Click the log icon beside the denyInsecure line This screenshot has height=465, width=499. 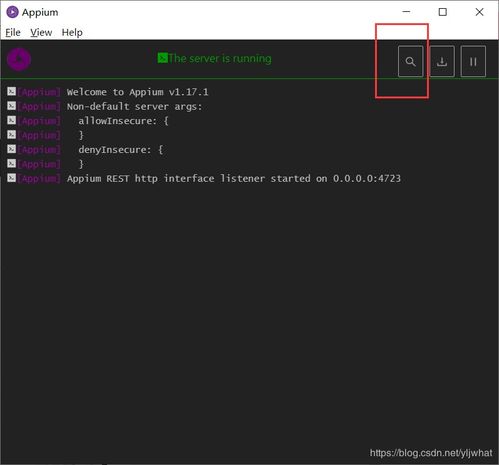pyautogui.click(x=12, y=149)
